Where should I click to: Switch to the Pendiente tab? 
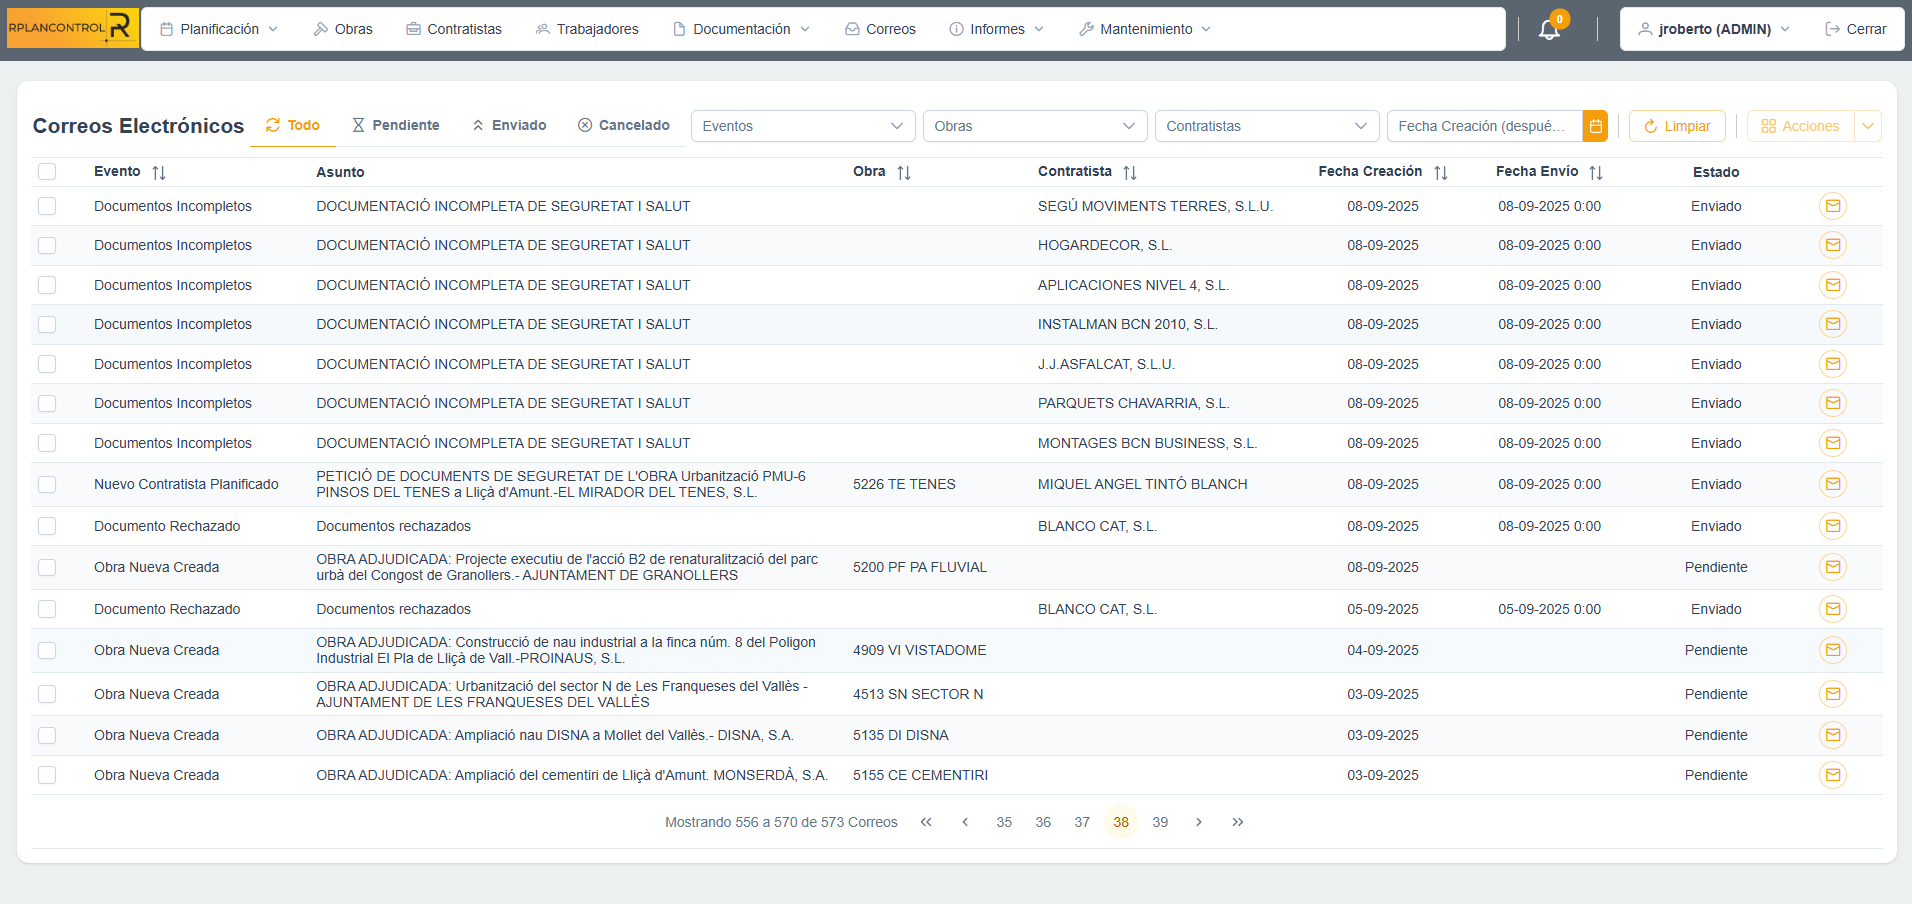396,125
